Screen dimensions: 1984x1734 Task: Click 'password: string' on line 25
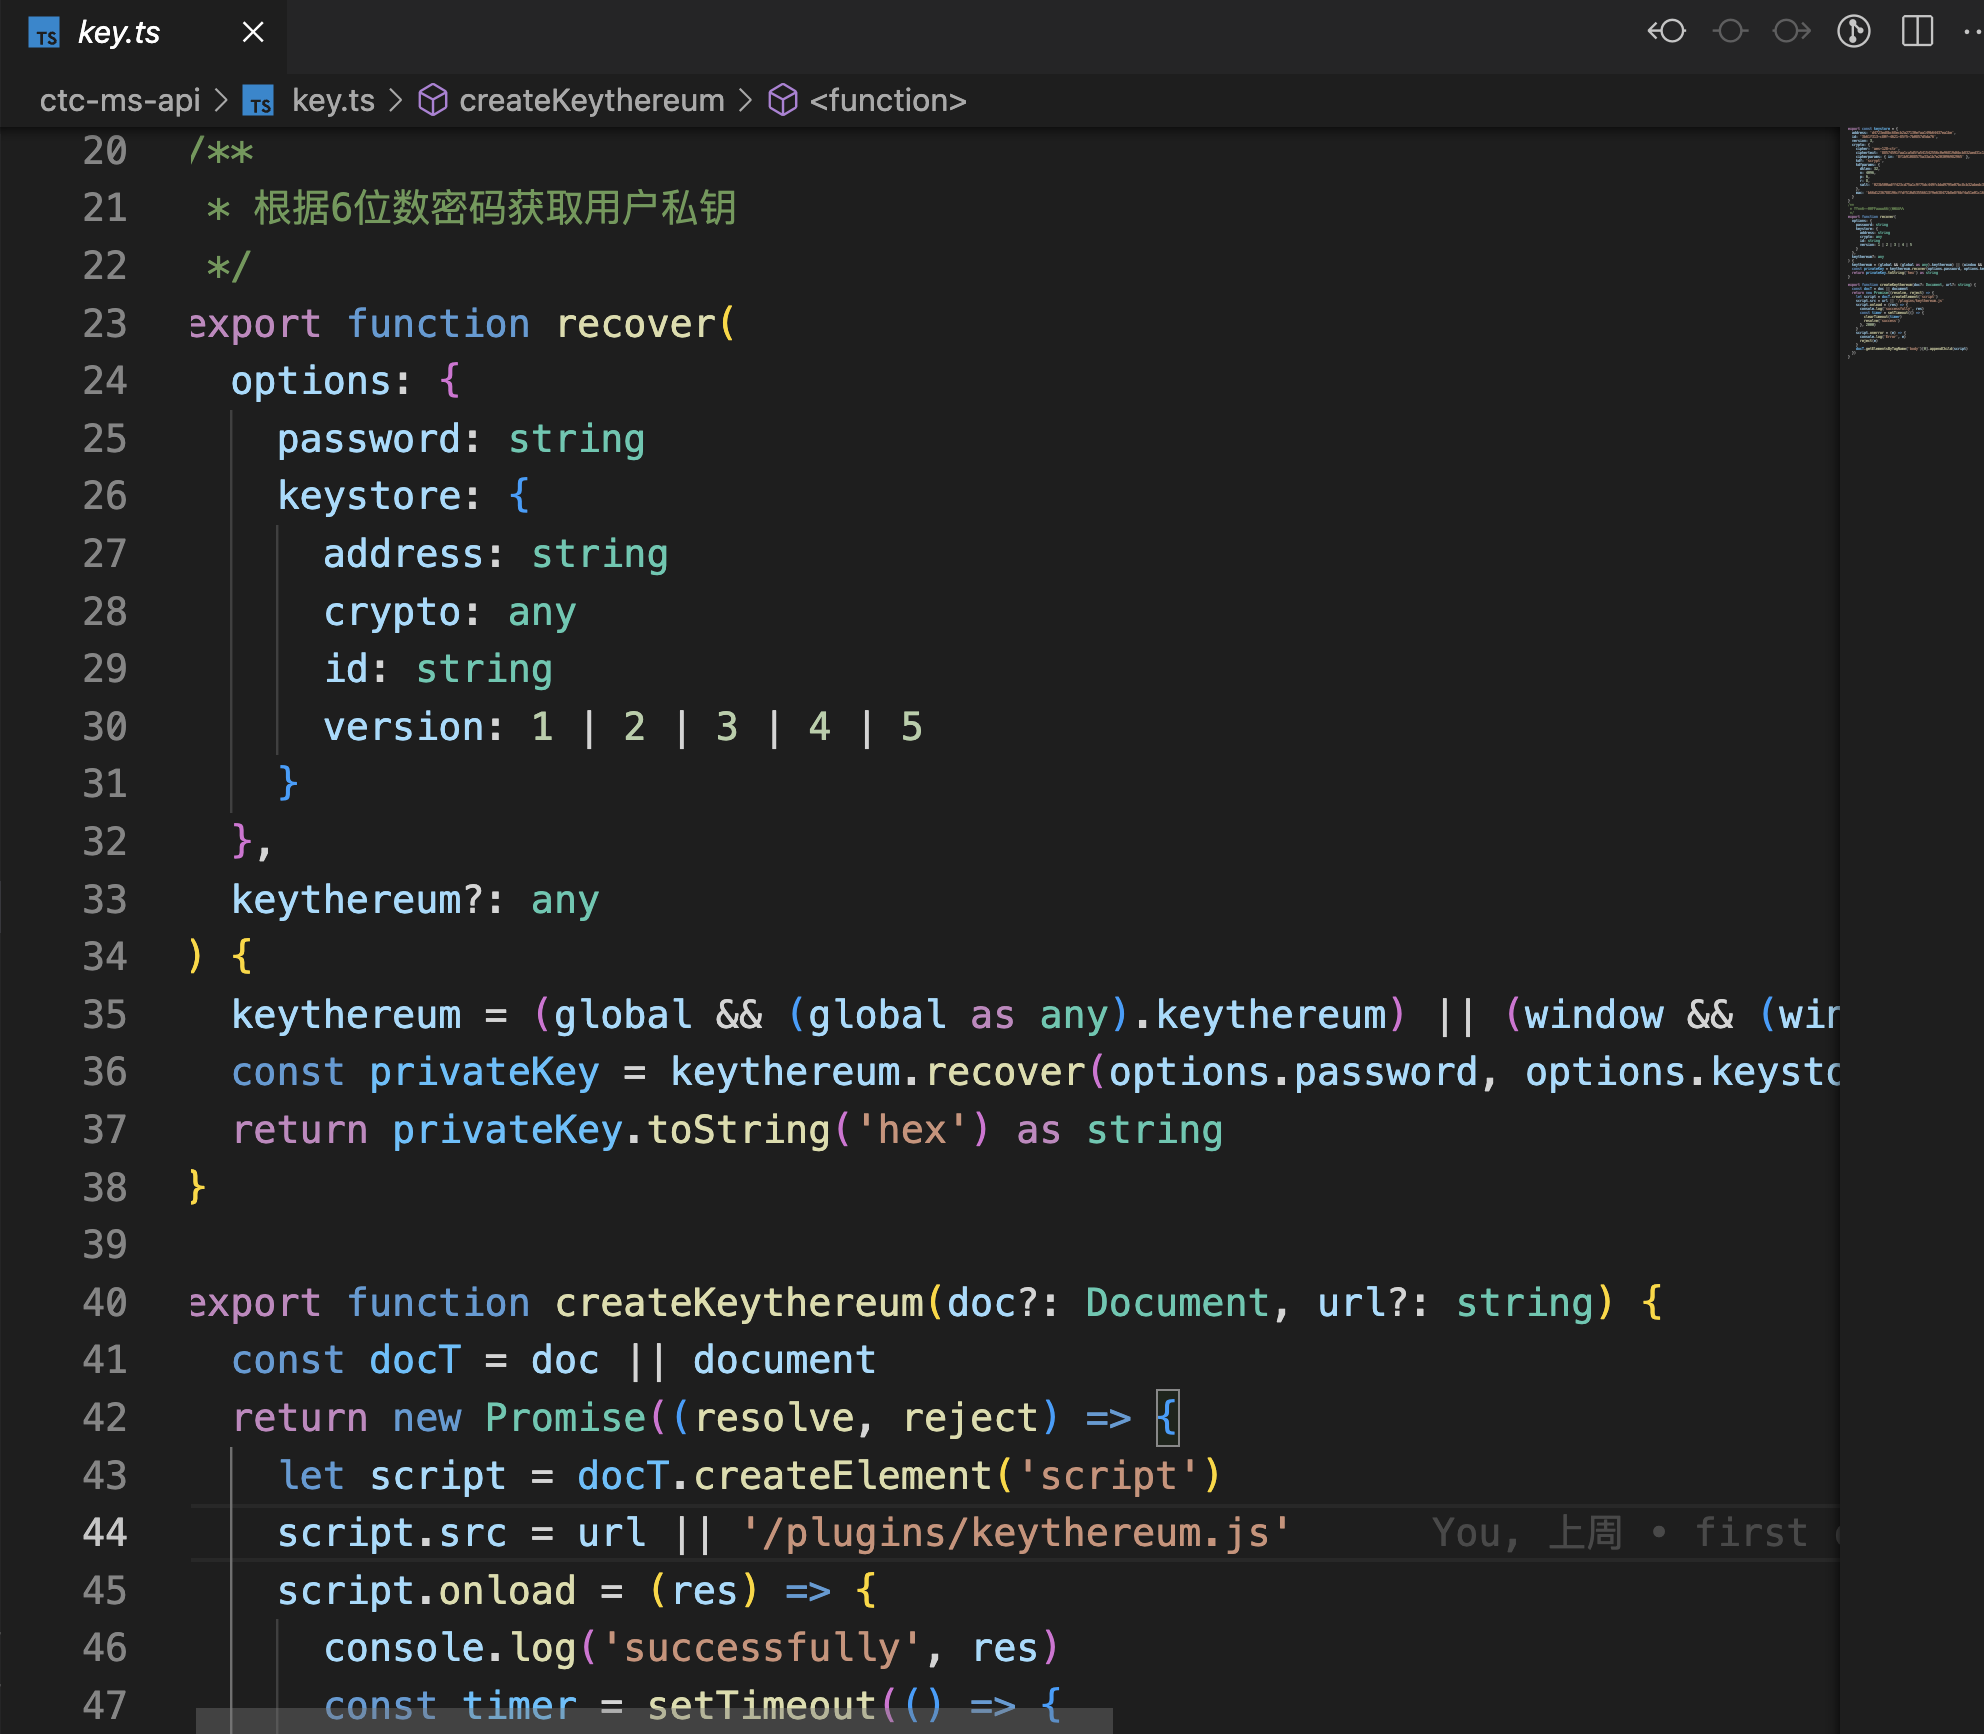coord(461,439)
